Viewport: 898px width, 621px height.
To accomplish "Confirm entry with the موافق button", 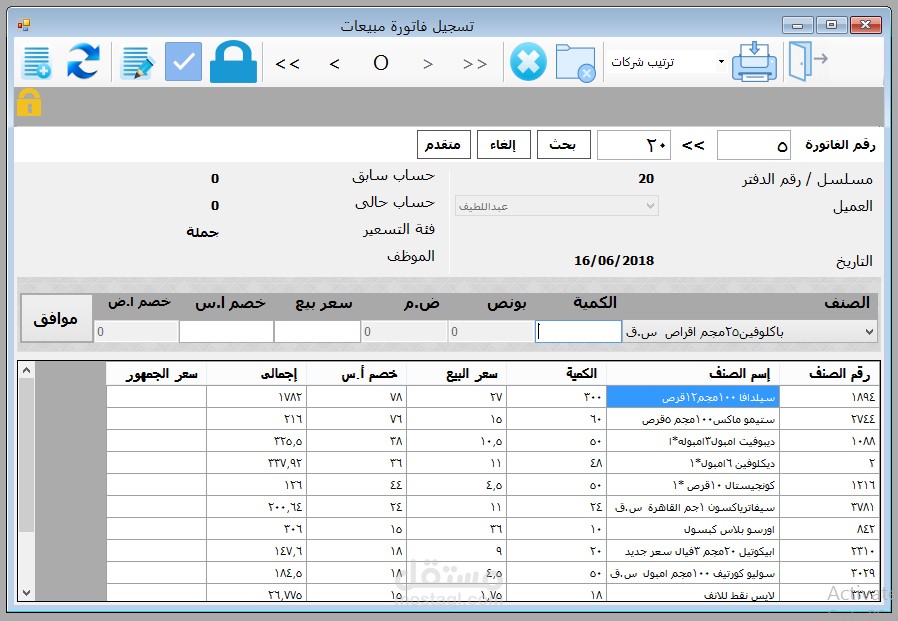I will pos(55,317).
